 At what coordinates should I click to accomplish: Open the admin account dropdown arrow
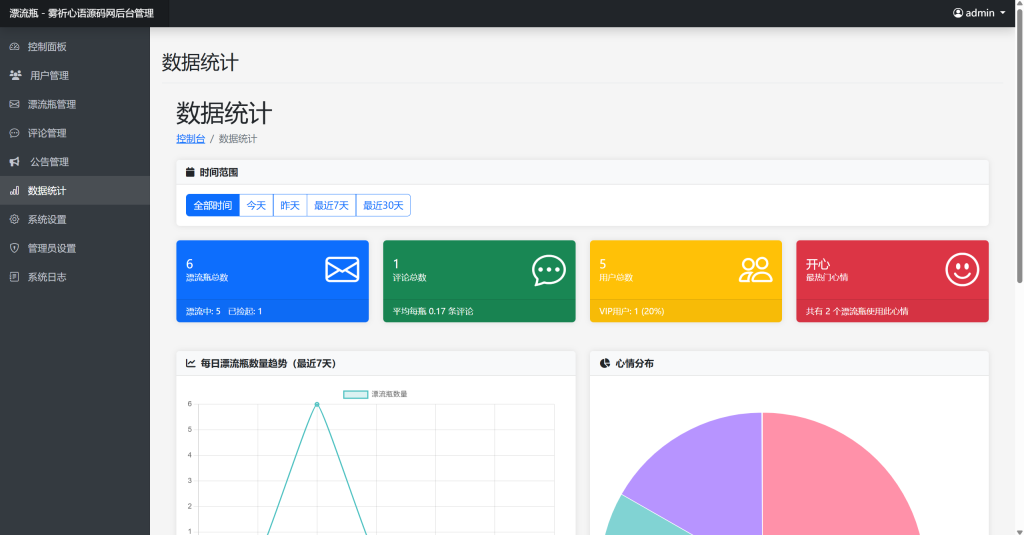1002,13
